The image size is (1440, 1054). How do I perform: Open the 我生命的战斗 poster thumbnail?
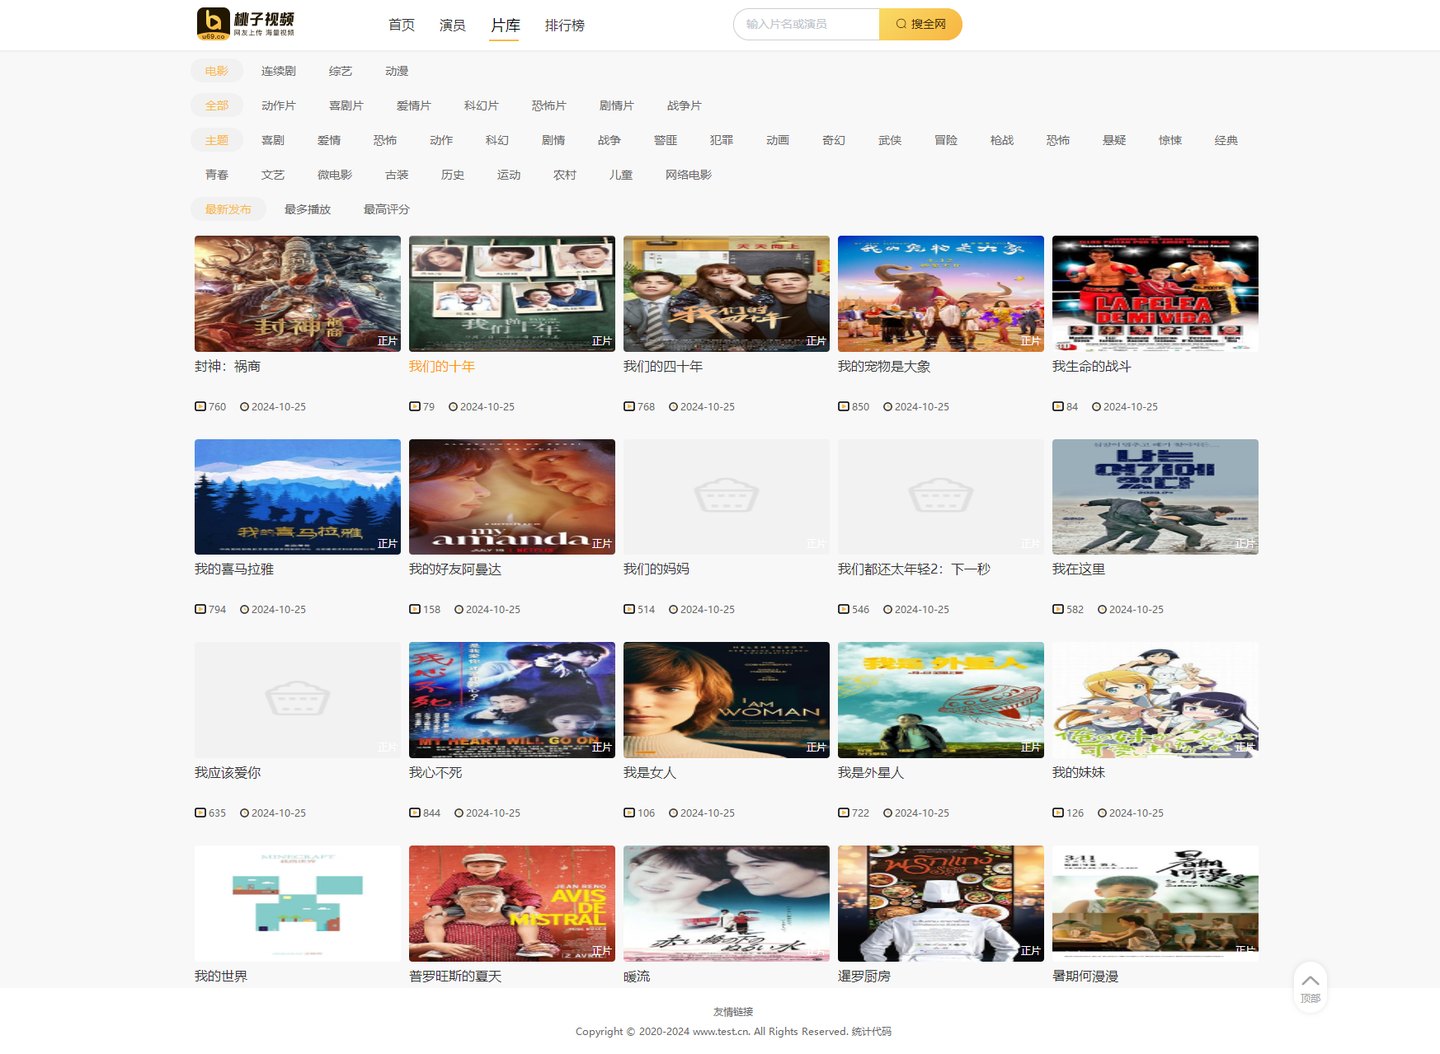(1155, 294)
